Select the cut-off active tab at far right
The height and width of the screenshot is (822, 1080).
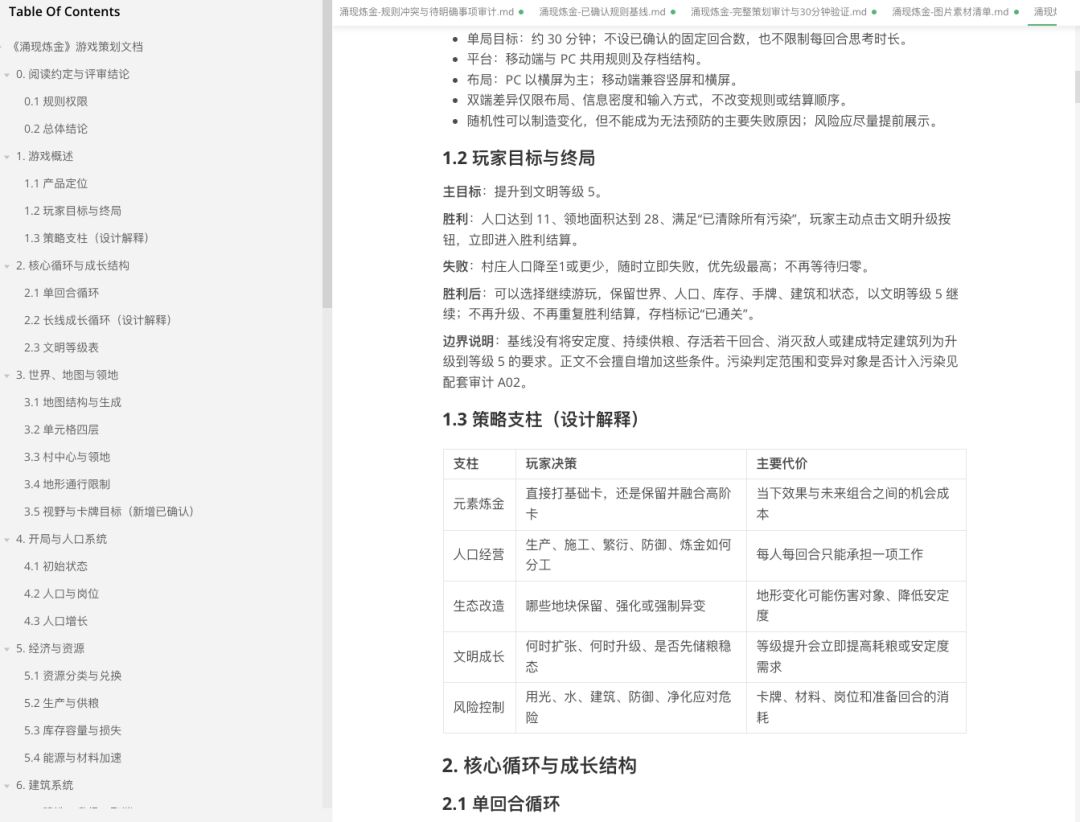pos(1045,12)
